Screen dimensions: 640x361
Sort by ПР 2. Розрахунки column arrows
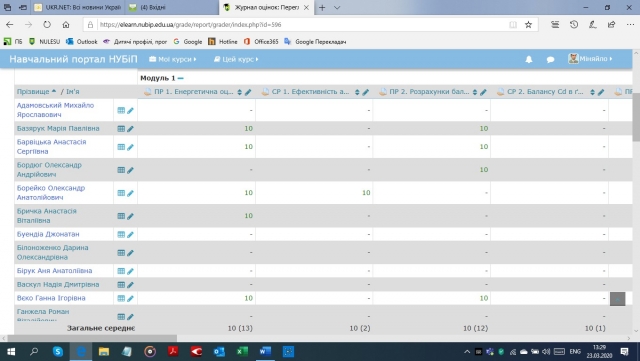pos(475,92)
